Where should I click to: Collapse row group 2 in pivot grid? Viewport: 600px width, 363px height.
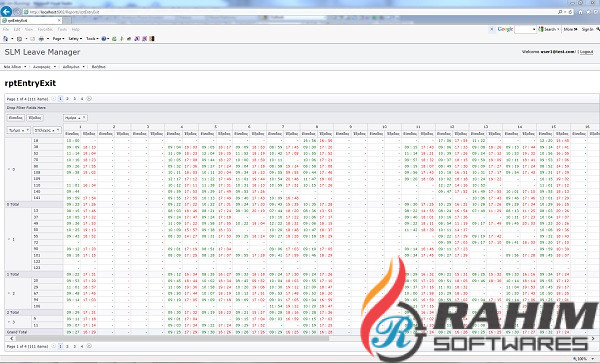pos(9,293)
